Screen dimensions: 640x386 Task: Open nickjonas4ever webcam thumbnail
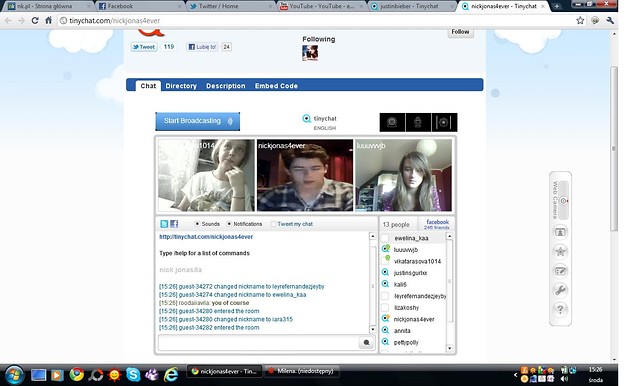pos(305,175)
